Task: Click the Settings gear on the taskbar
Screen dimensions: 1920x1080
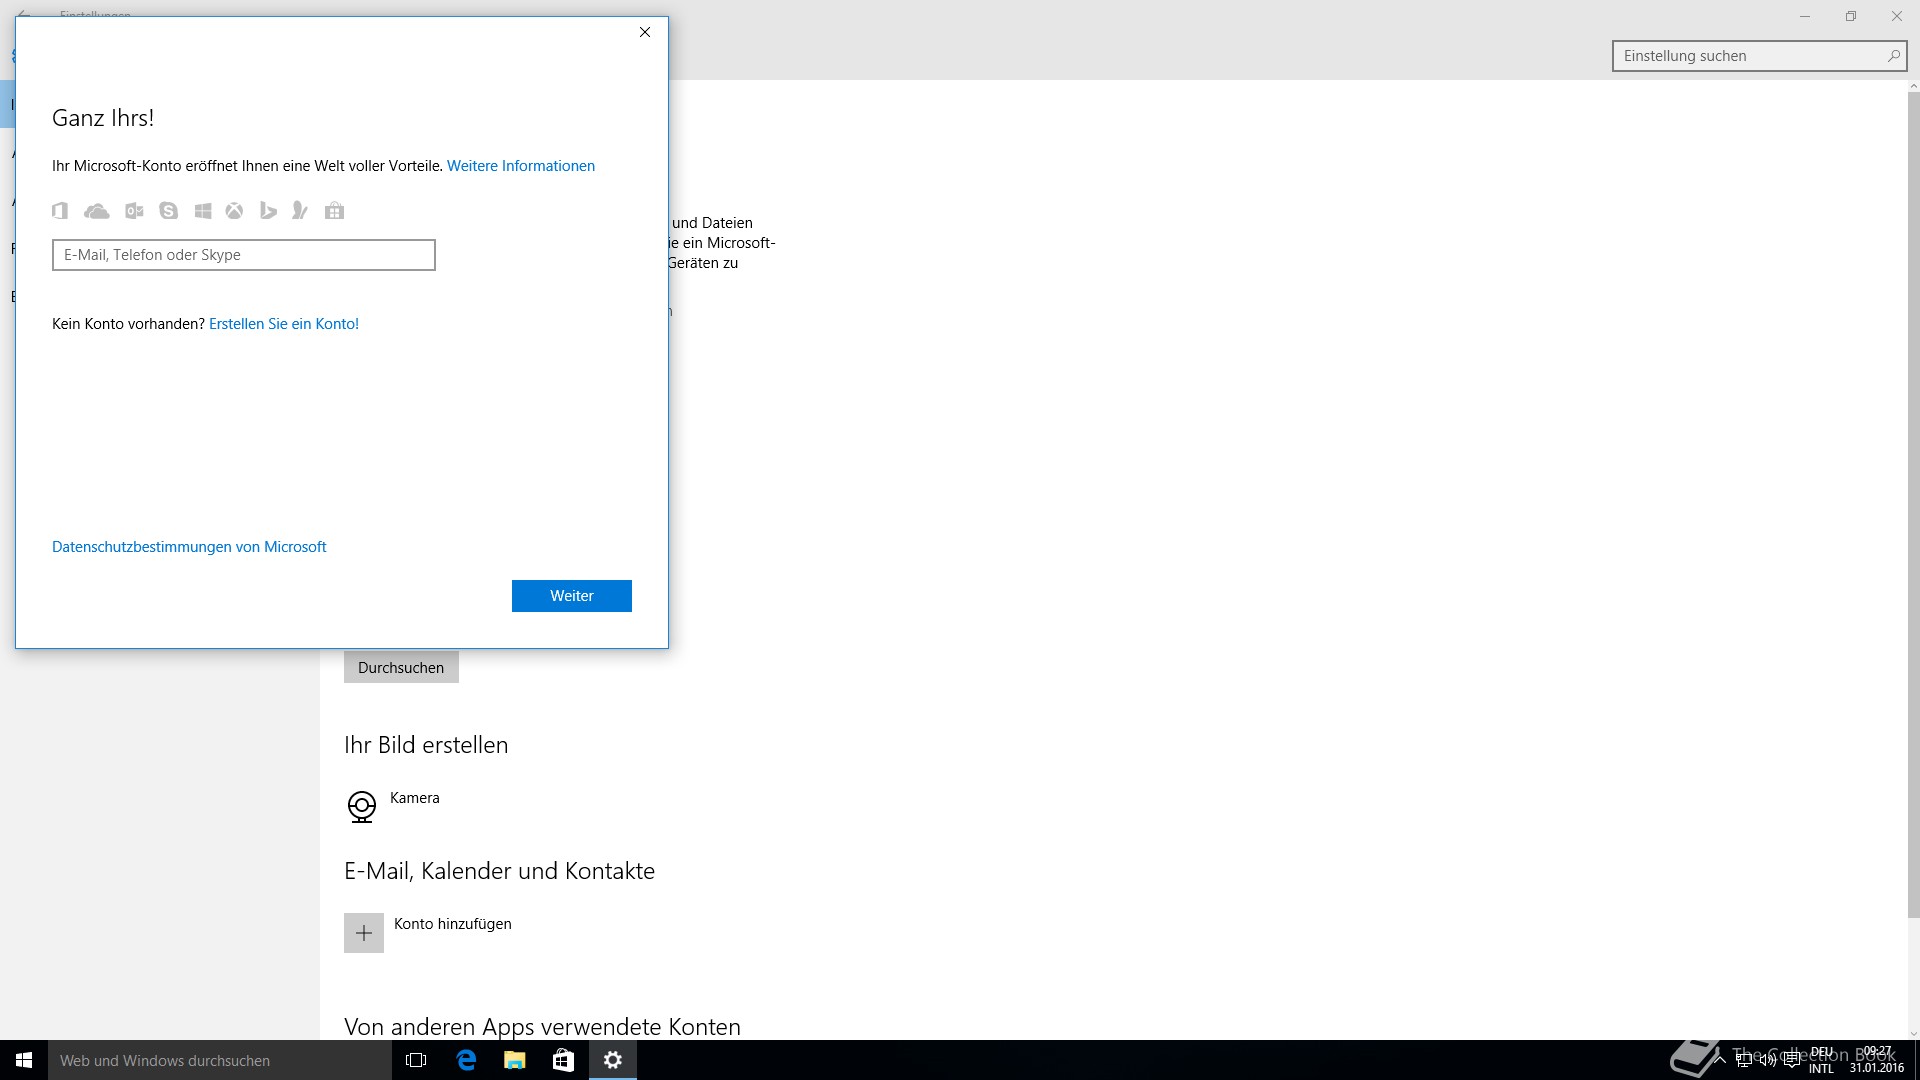Action: coord(613,1060)
